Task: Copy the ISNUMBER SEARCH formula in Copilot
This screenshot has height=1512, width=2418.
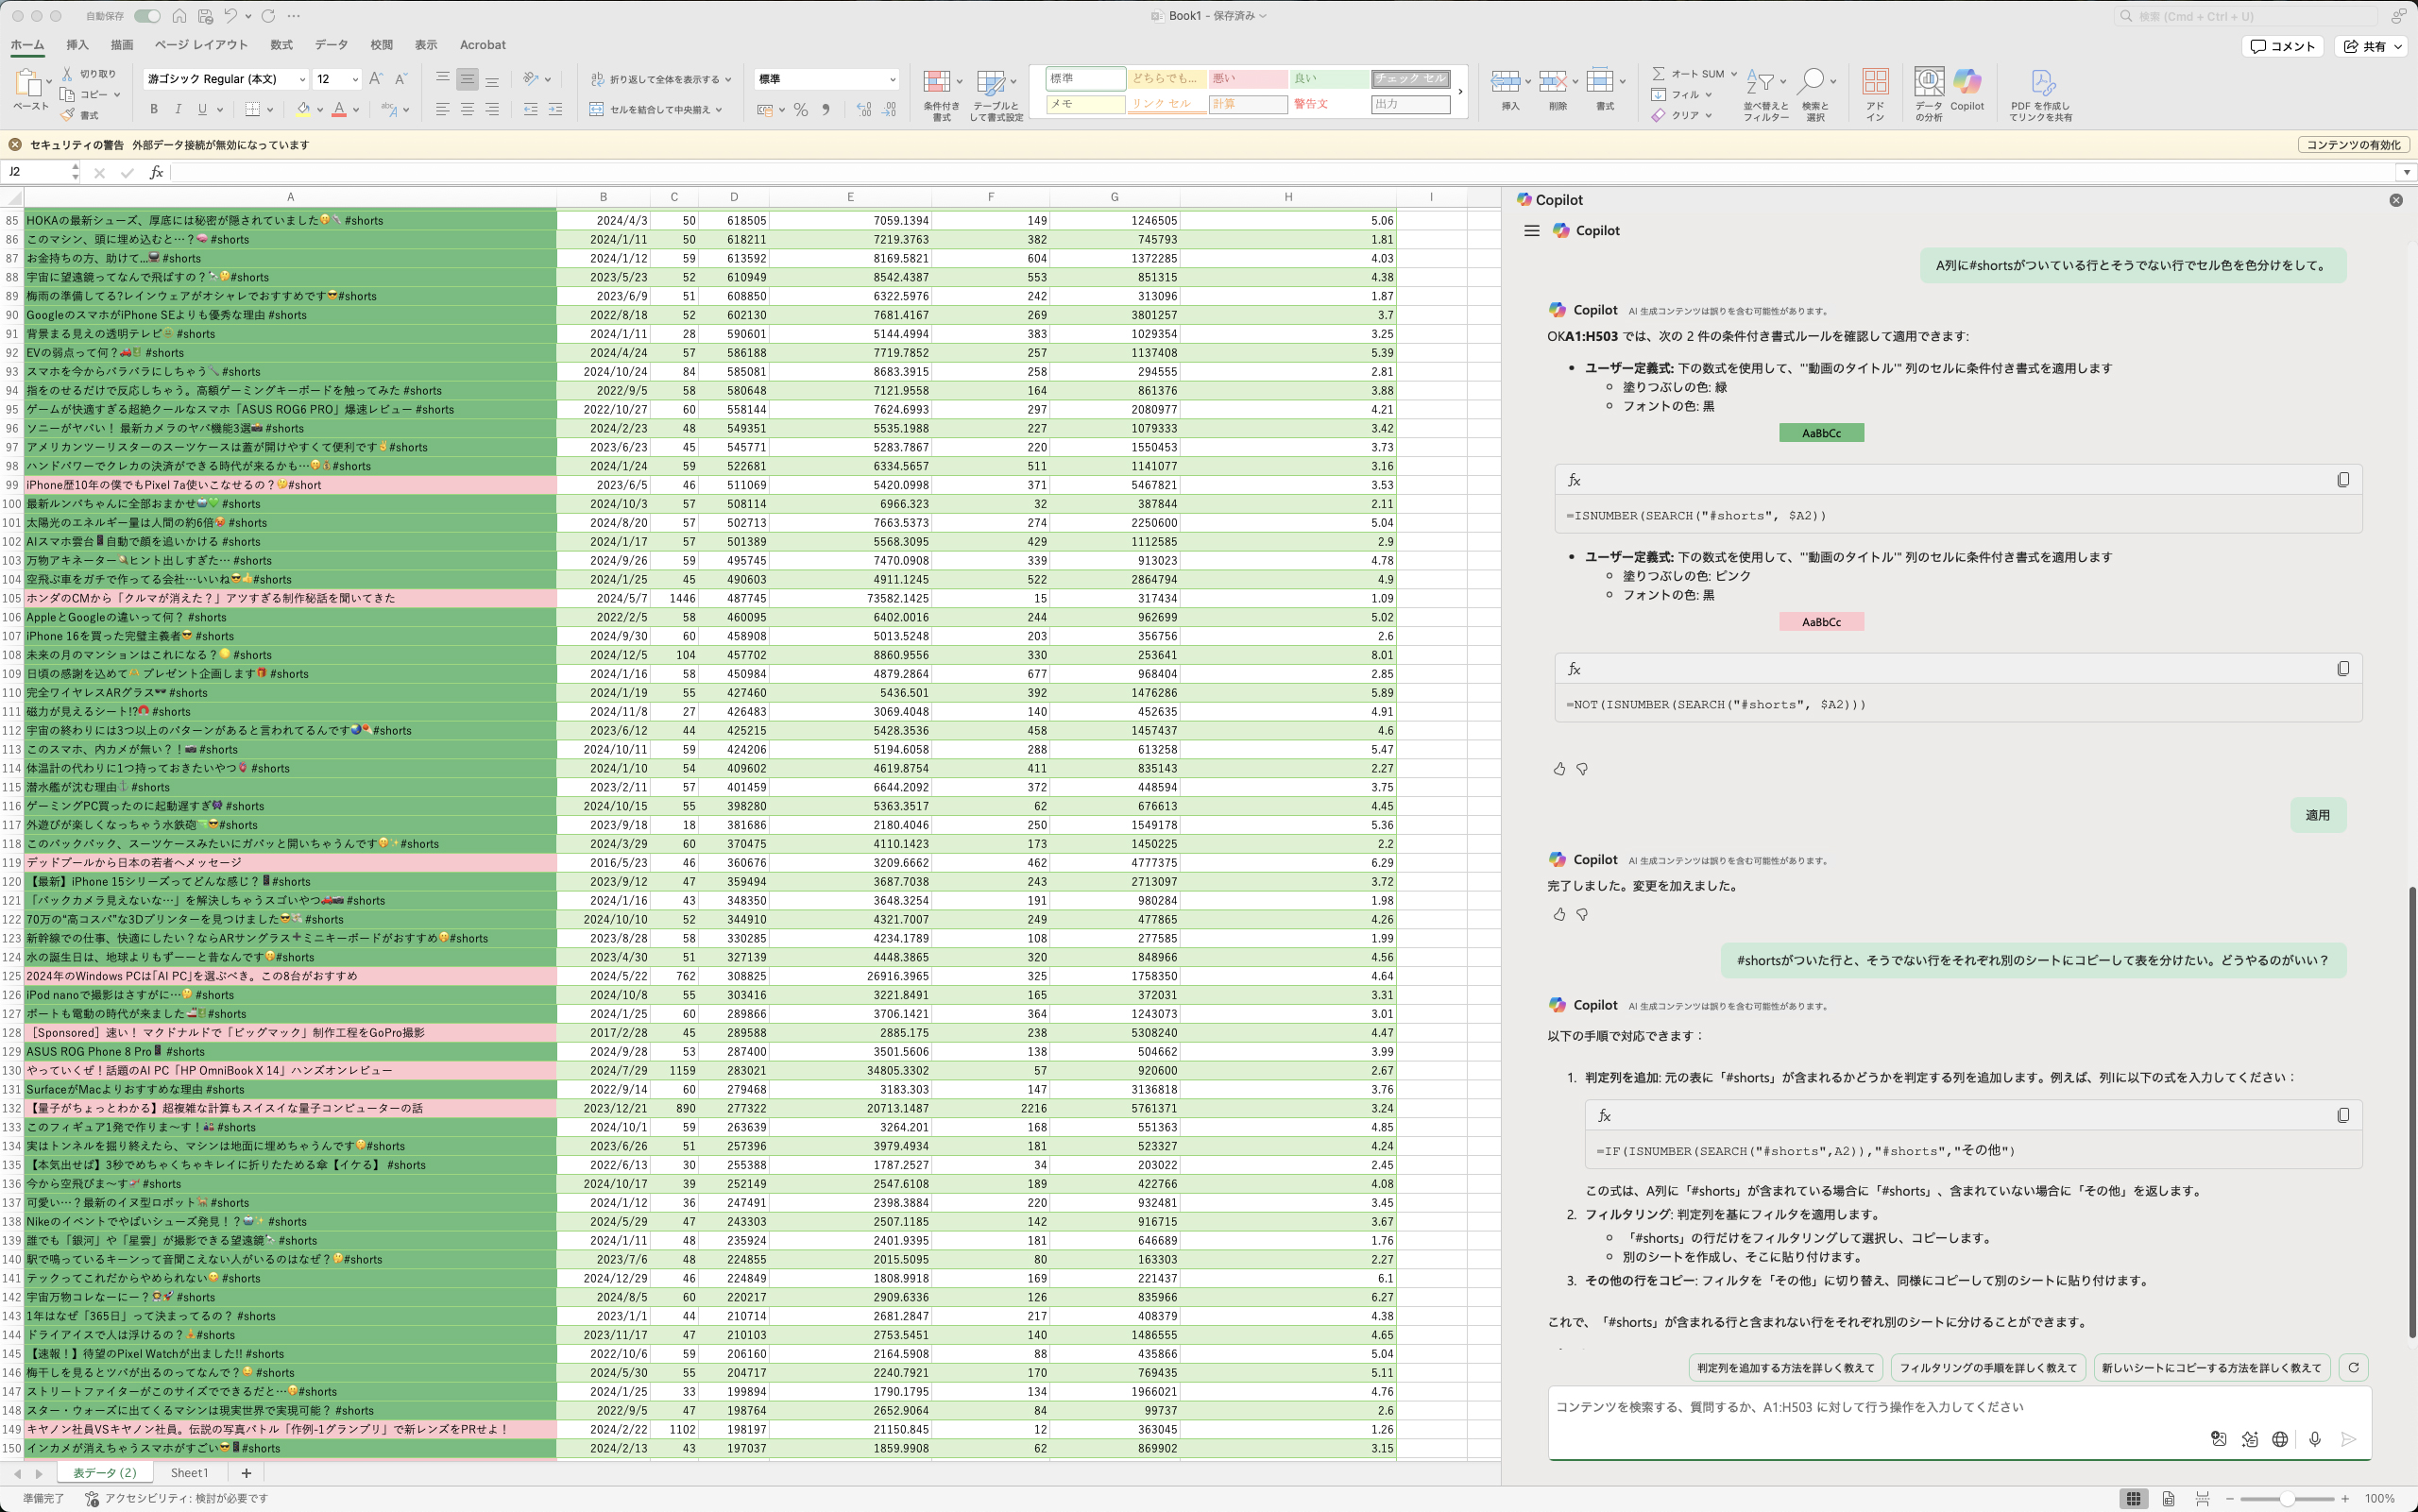Action: click(2342, 480)
